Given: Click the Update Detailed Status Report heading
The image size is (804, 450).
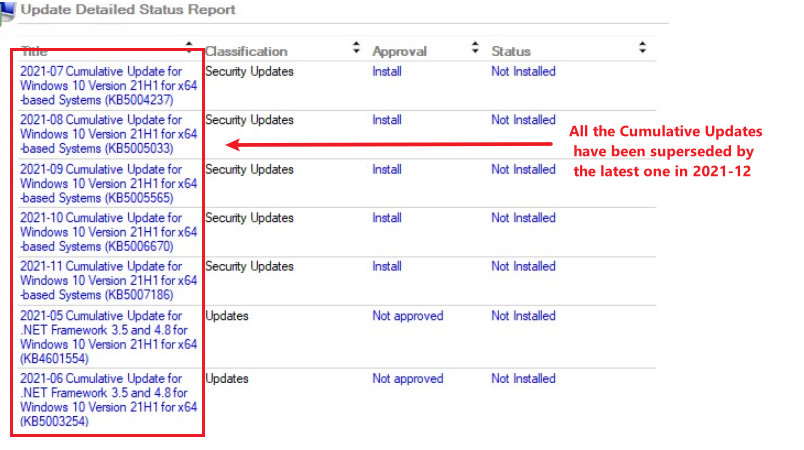Looking at the screenshot, I should click(128, 10).
